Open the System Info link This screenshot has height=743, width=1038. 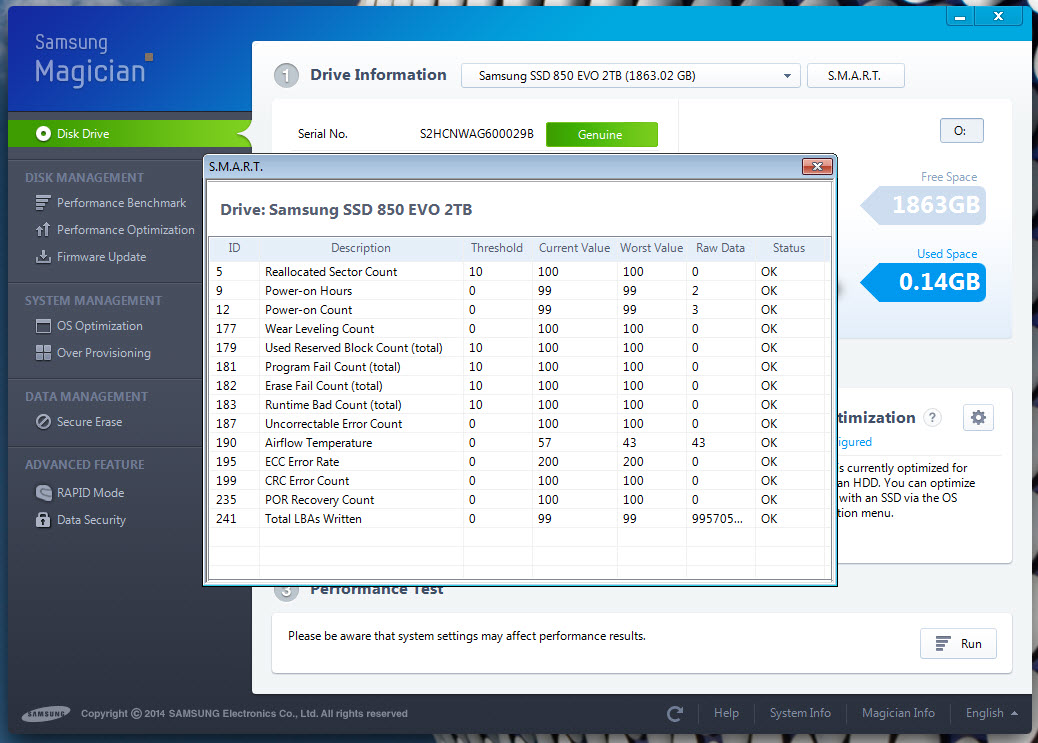[x=800, y=713]
